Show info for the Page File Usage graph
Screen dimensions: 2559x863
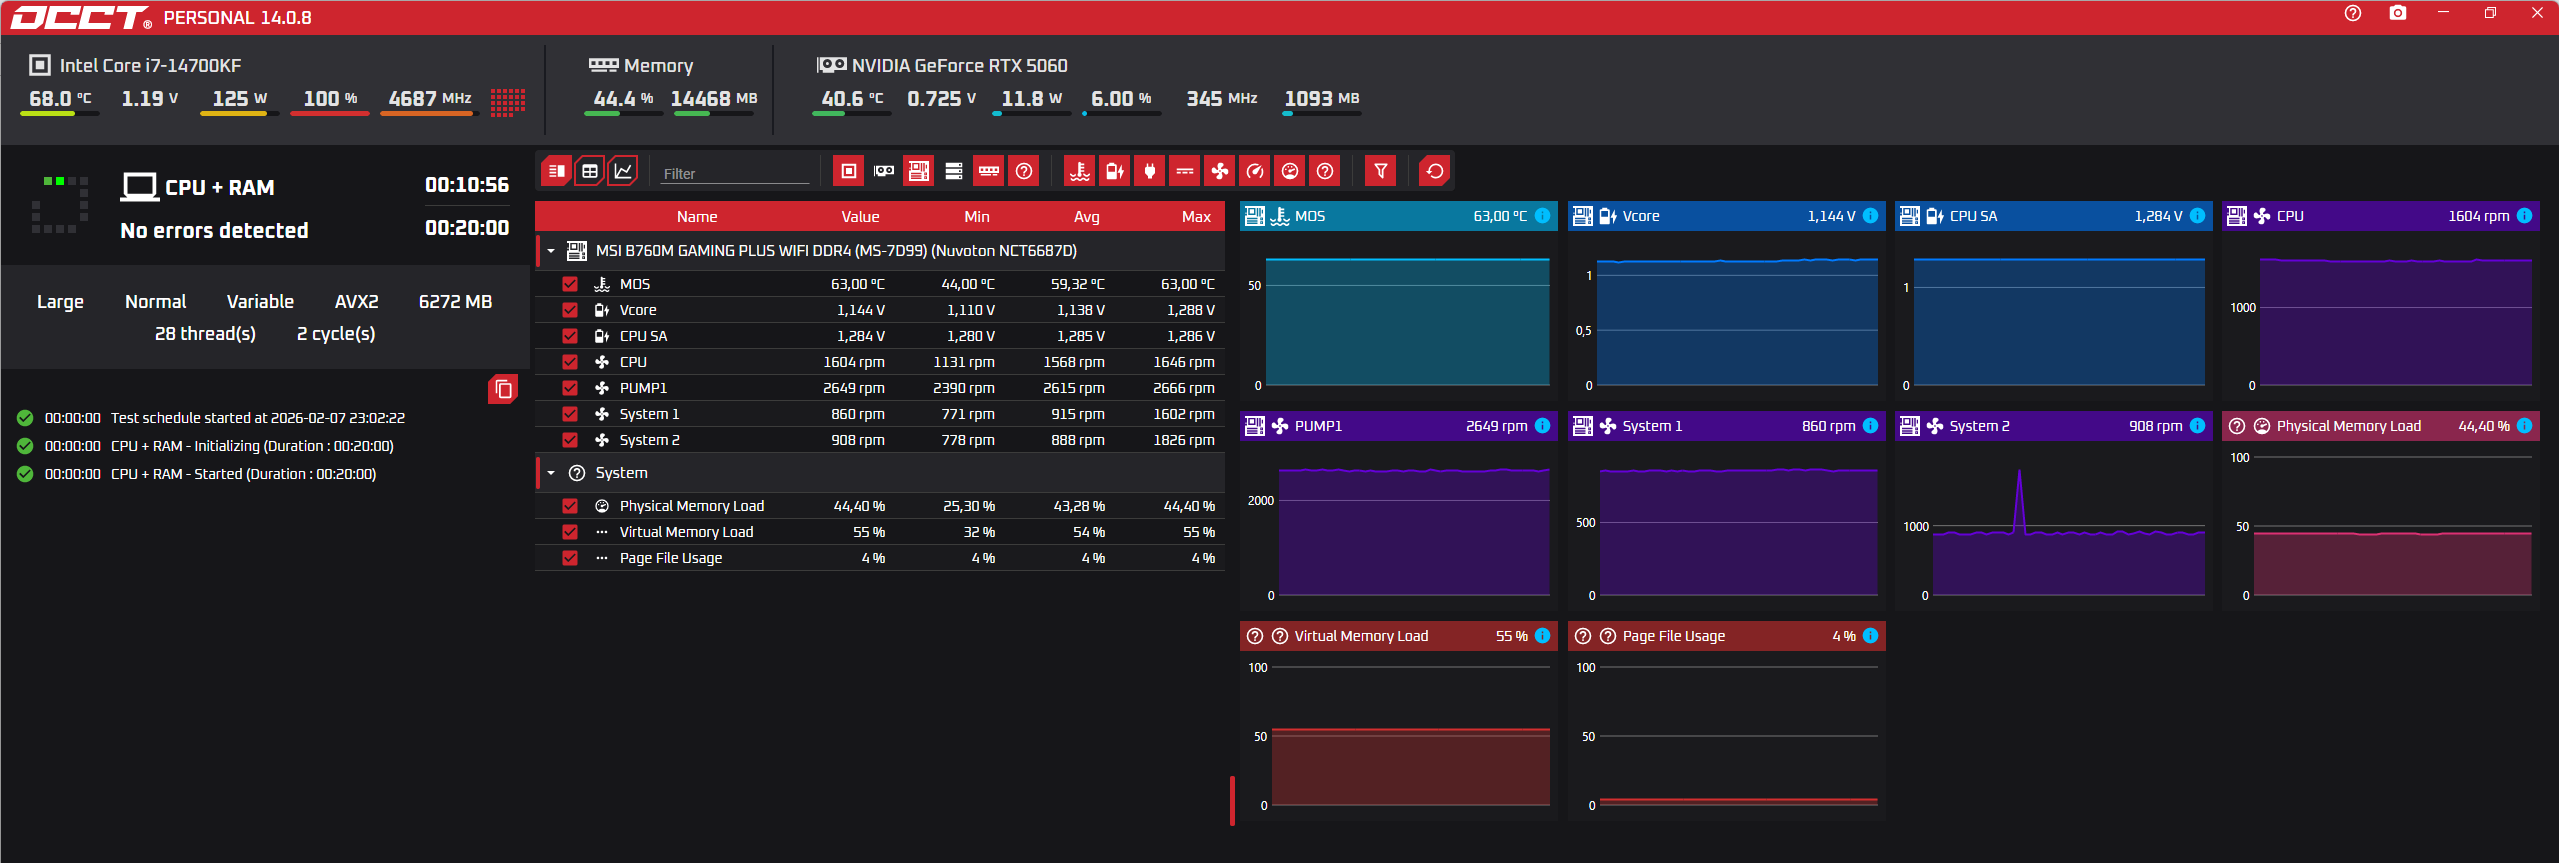coord(1871,636)
